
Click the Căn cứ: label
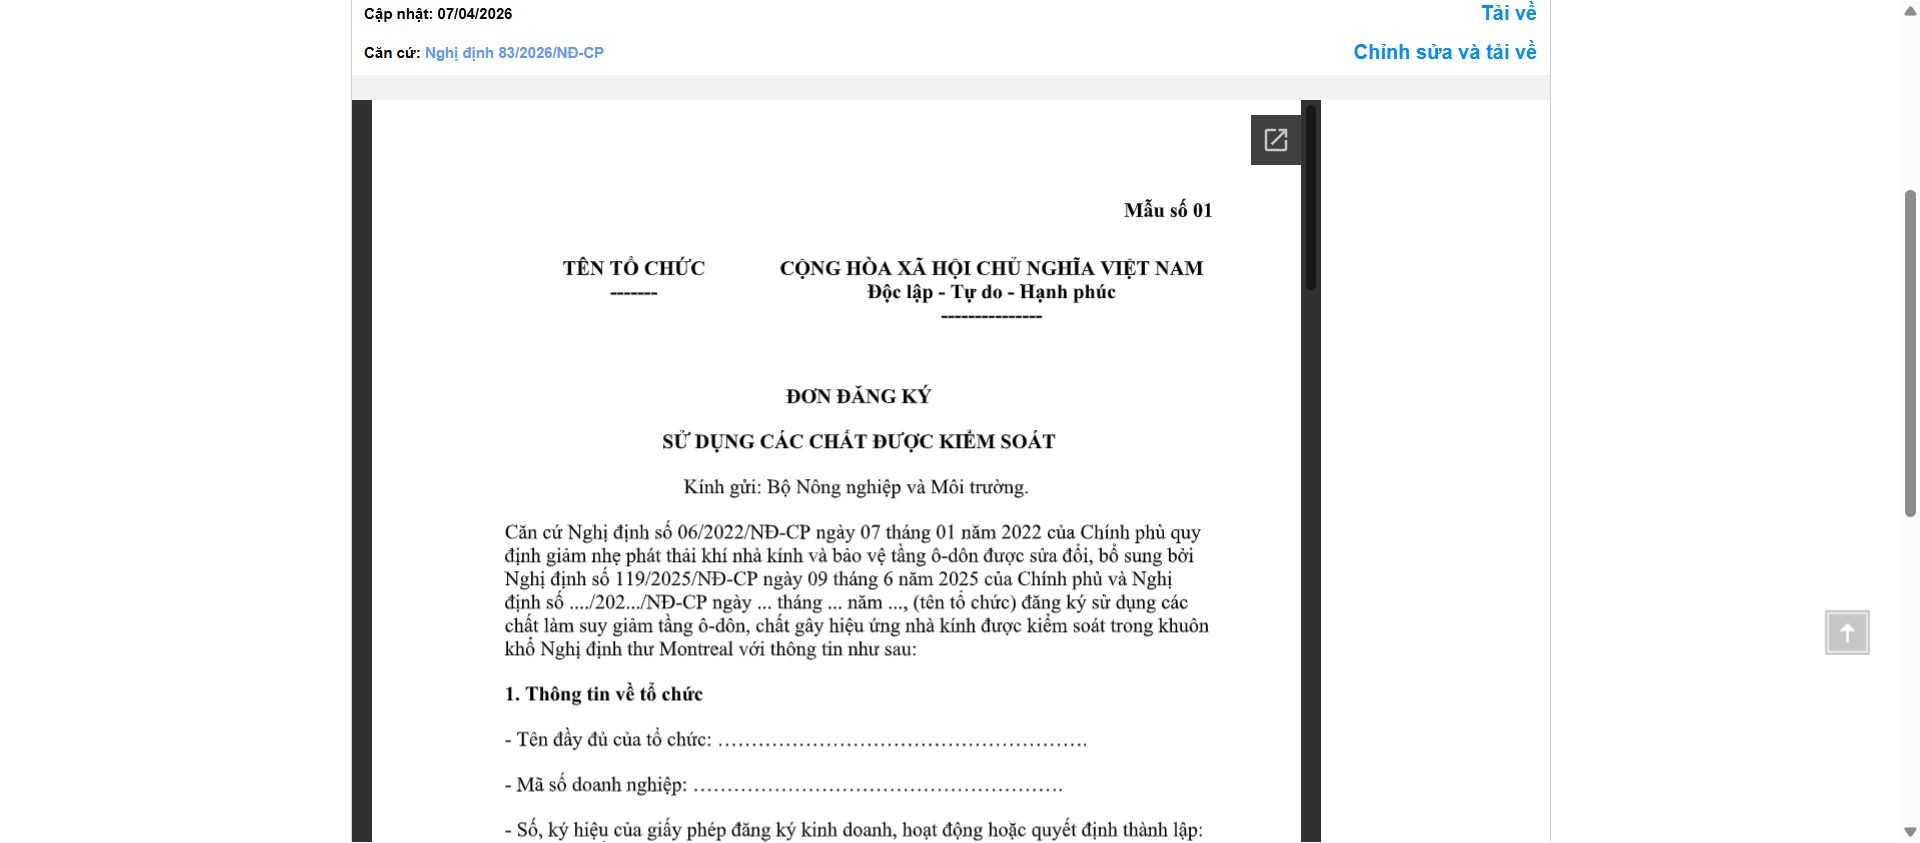coord(392,53)
